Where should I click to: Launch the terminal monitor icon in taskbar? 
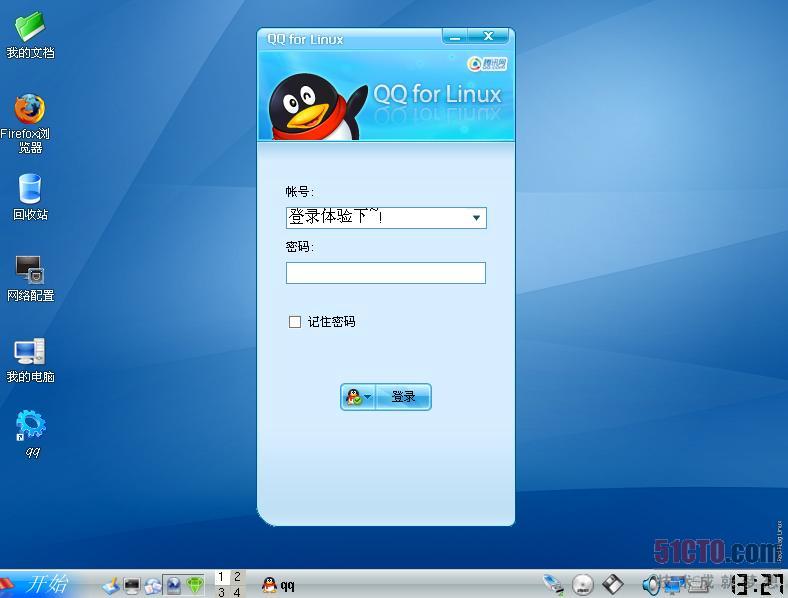(x=132, y=585)
